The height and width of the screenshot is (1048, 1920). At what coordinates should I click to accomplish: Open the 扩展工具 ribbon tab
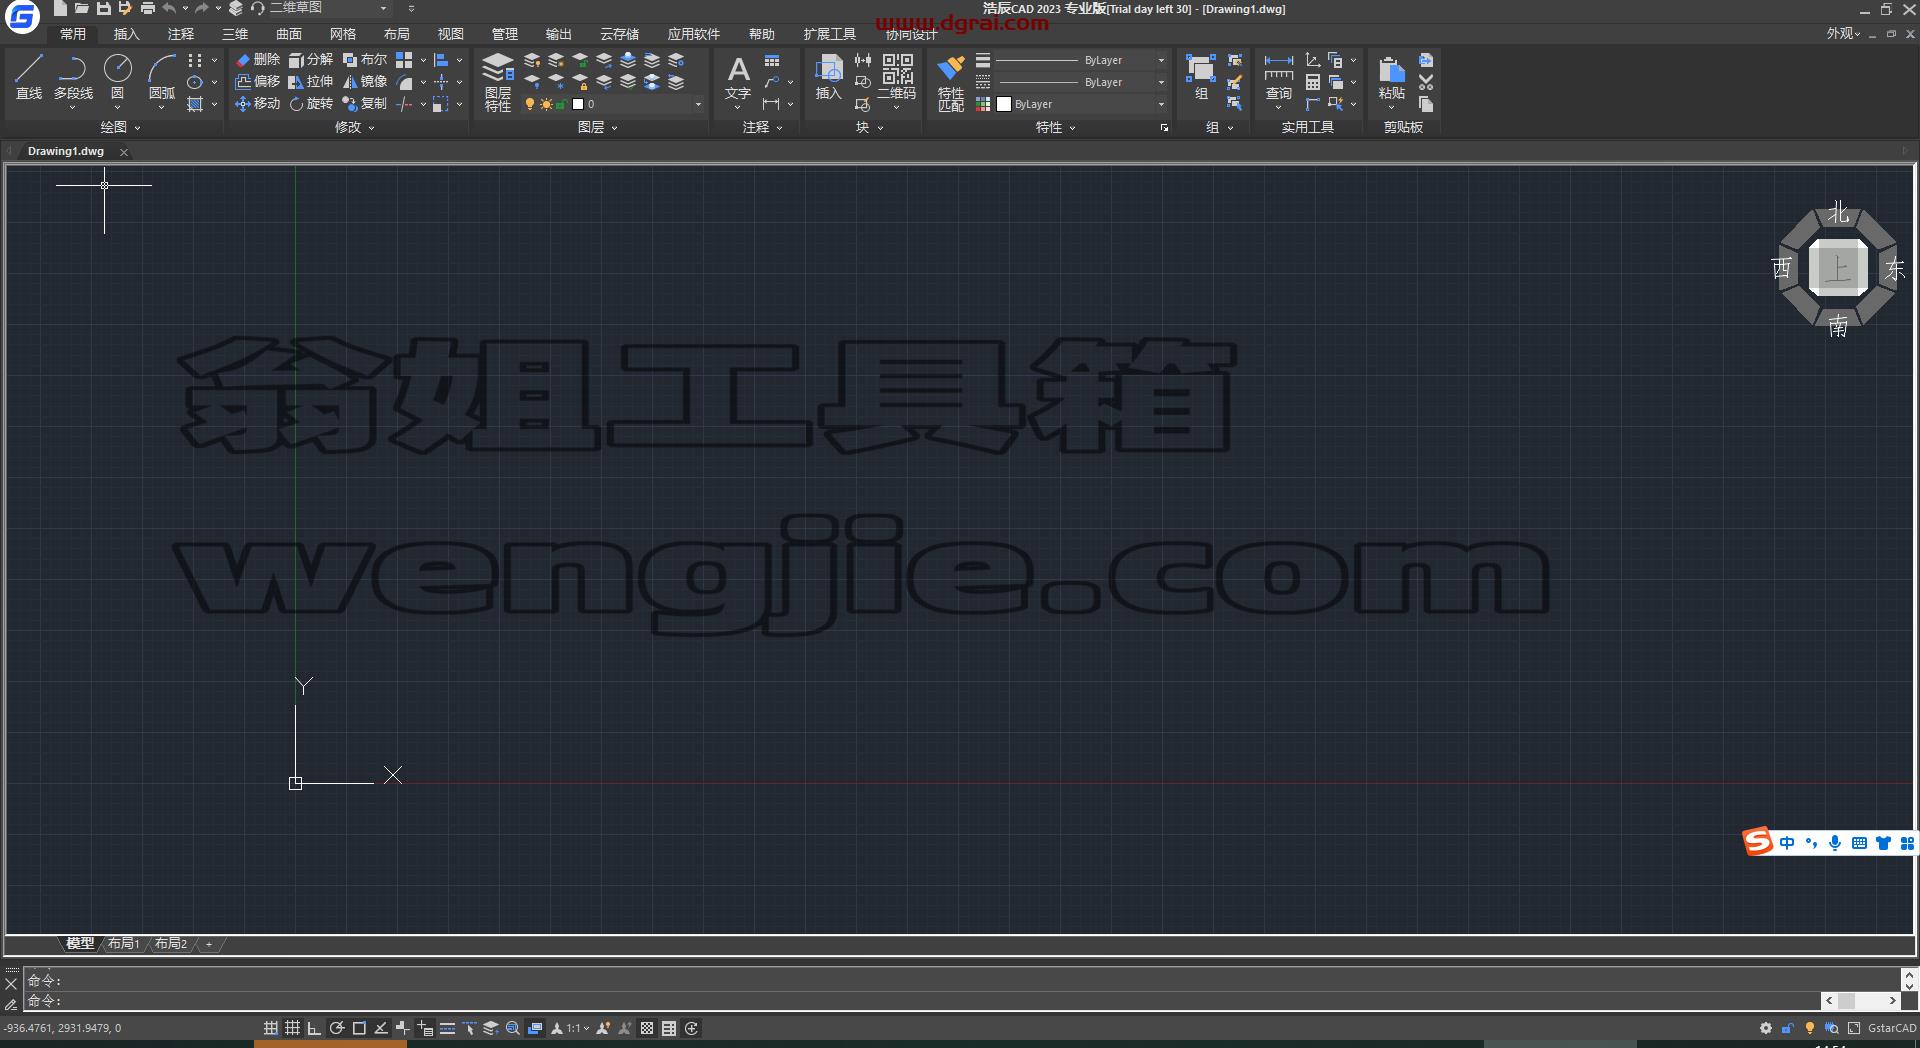pos(830,34)
